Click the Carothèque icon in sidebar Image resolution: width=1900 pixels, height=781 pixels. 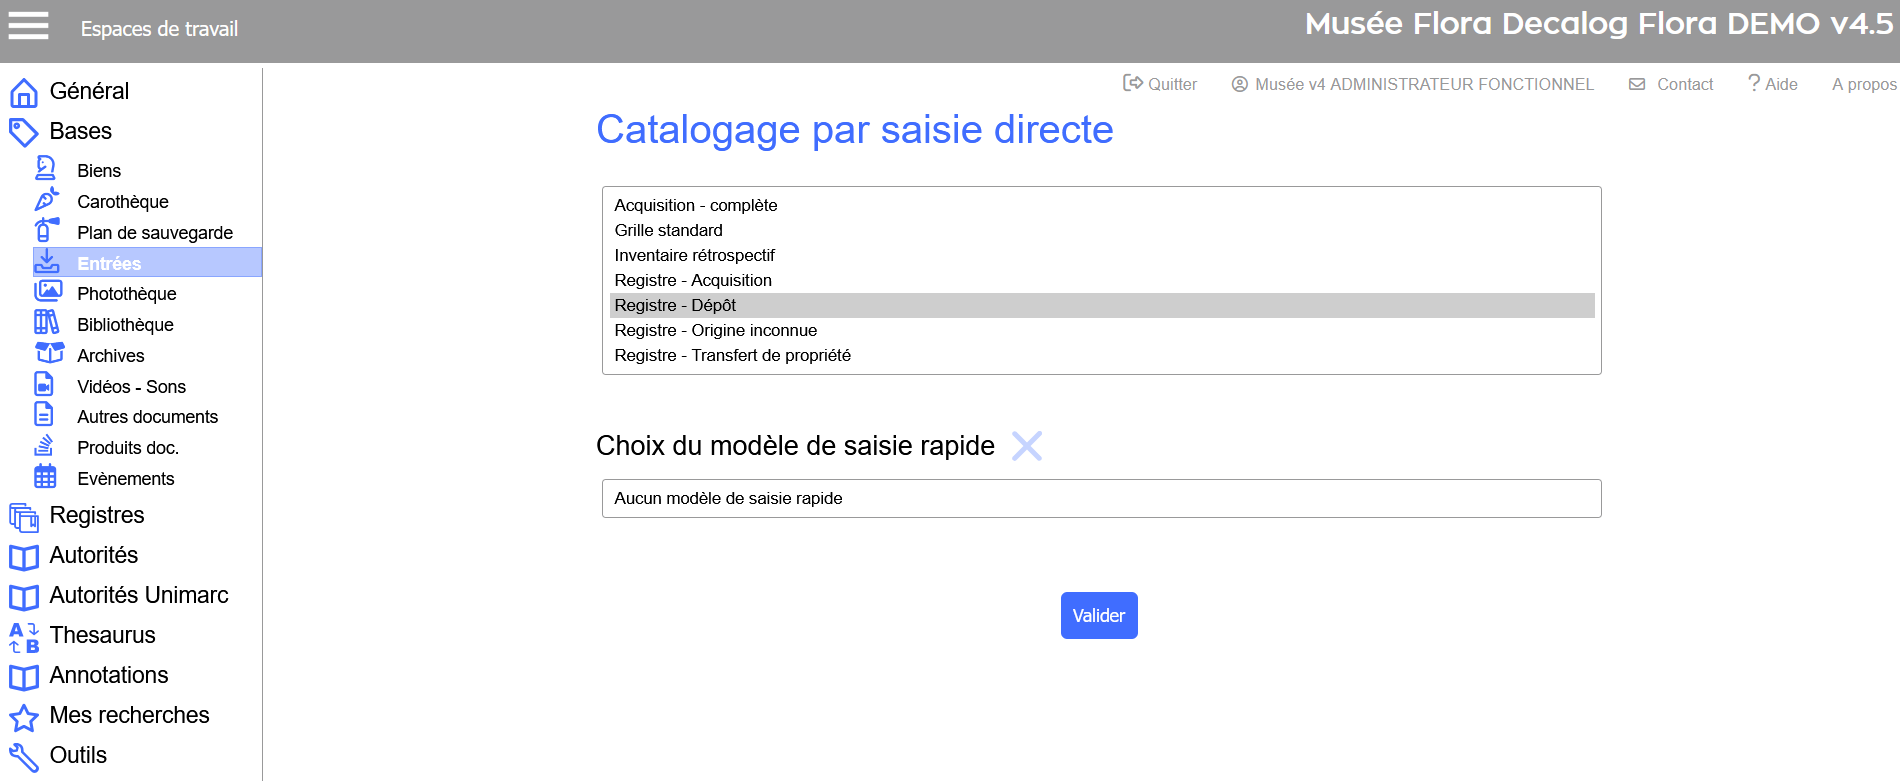pos(46,201)
